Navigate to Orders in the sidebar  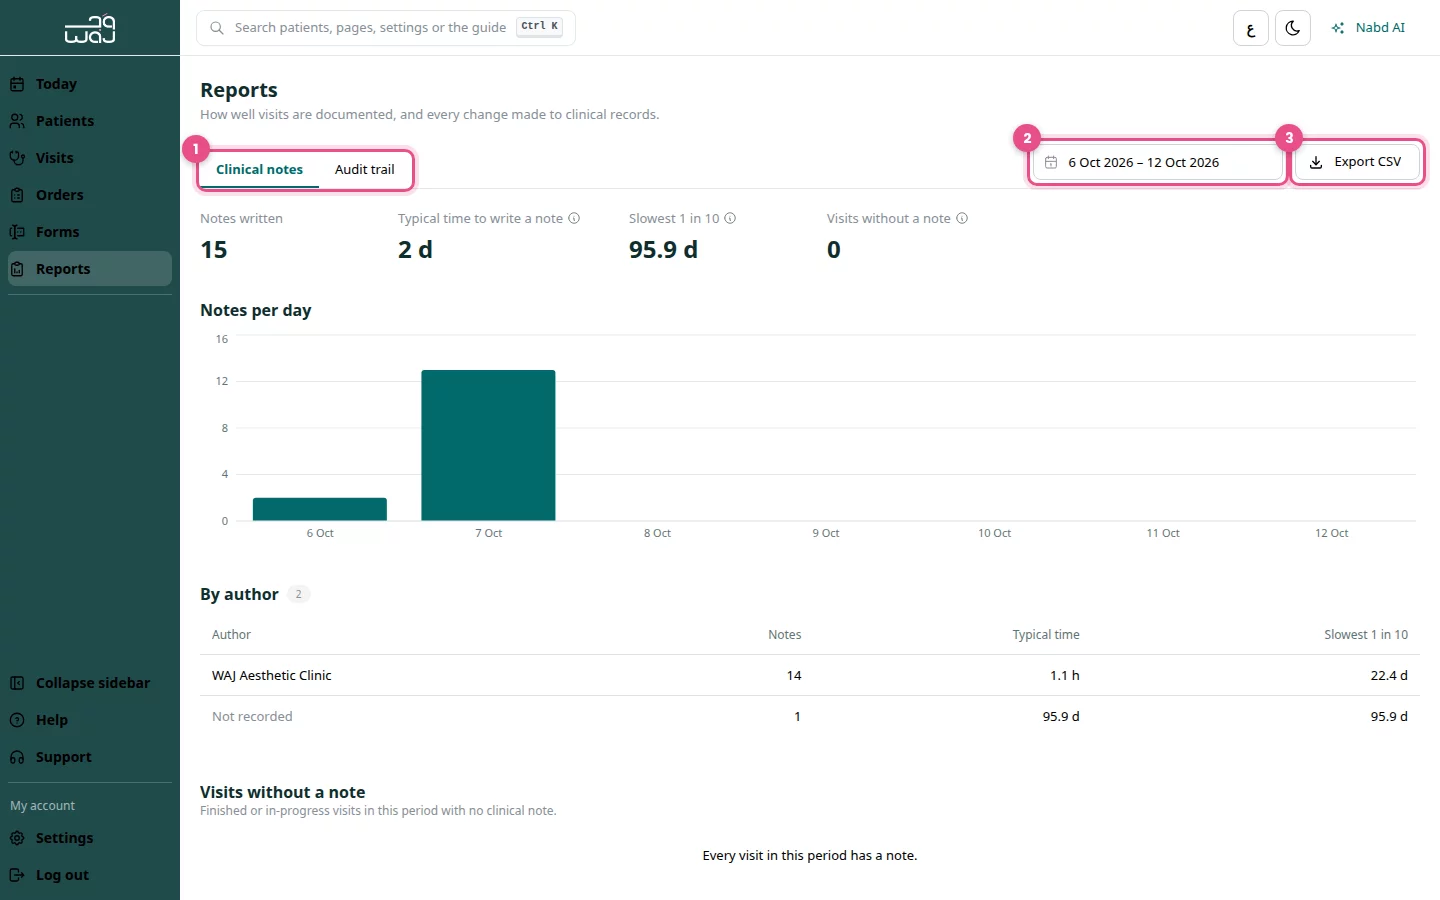coord(90,195)
